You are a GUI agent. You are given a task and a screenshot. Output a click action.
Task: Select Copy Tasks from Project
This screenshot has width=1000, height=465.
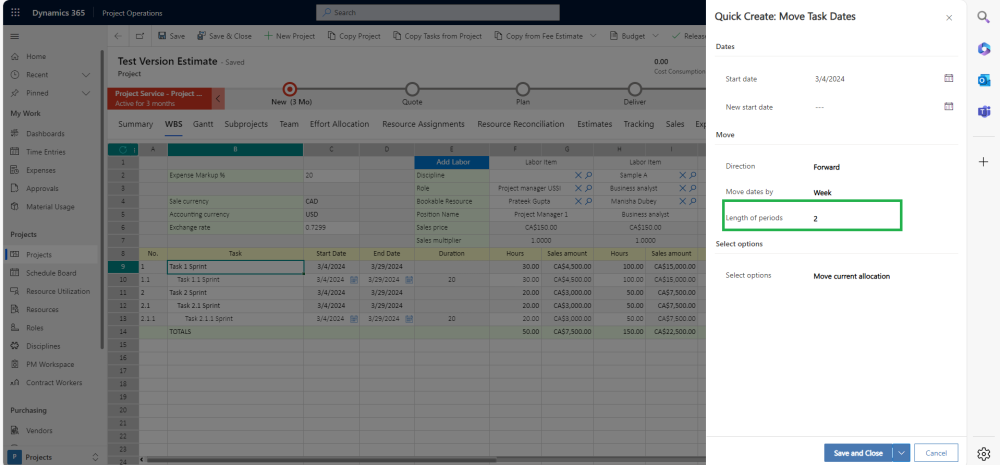point(437,36)
